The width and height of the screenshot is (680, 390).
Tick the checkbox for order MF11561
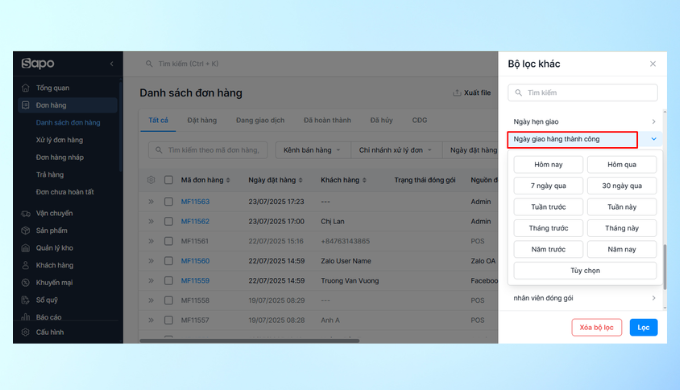(x=168, y=241)
